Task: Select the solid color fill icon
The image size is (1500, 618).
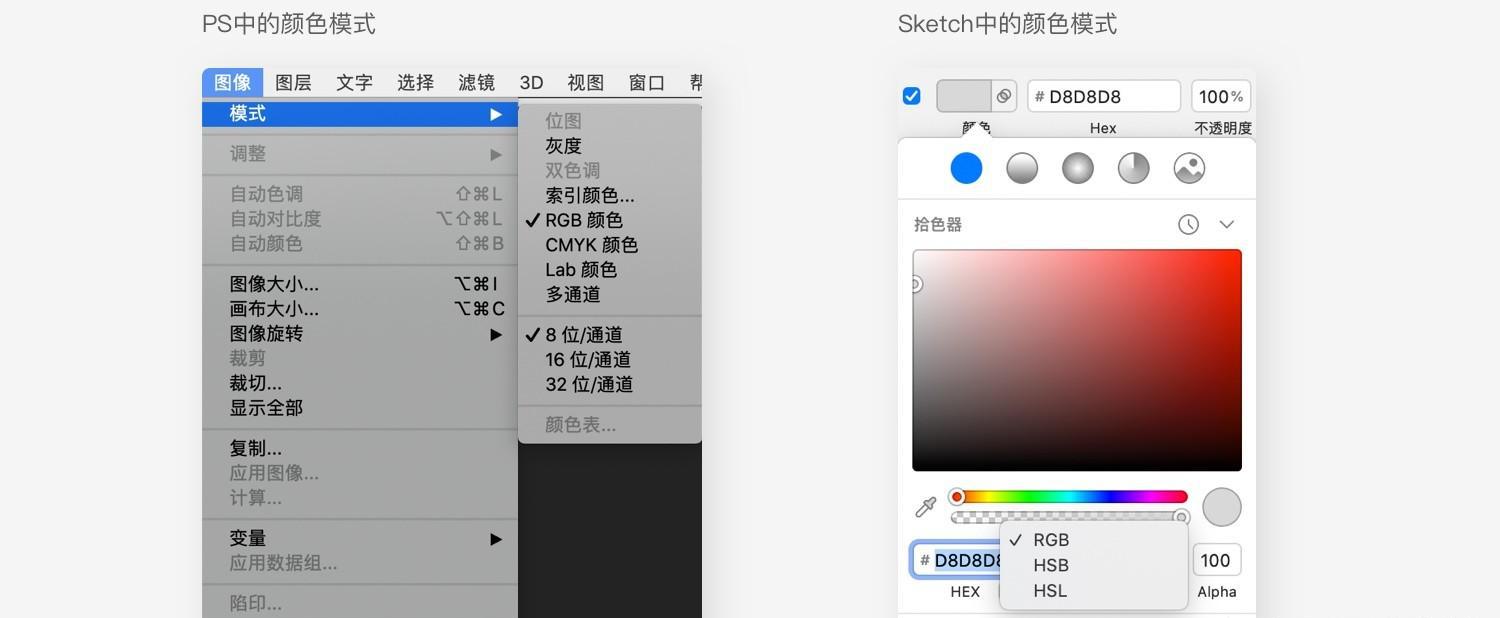Action: (x=966, y=168)
